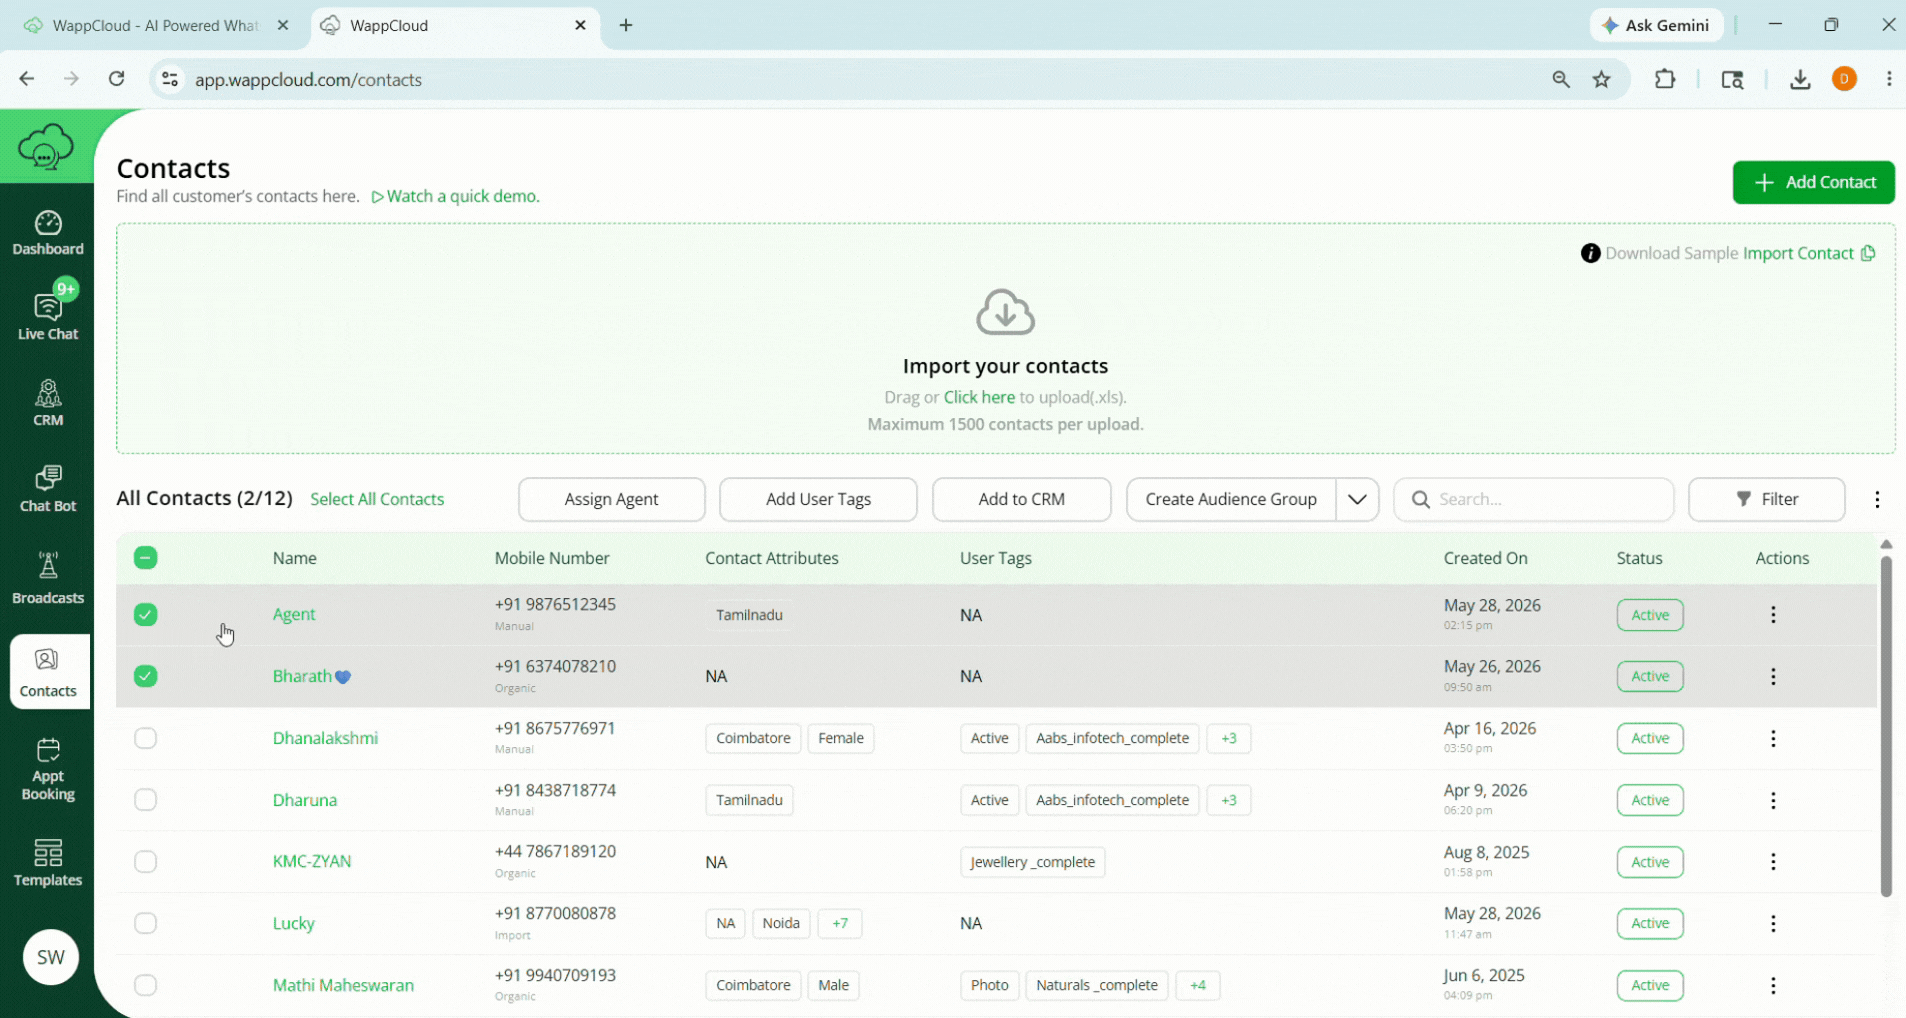Open the Dashboard sidebar icon

(x=48, y=233)
